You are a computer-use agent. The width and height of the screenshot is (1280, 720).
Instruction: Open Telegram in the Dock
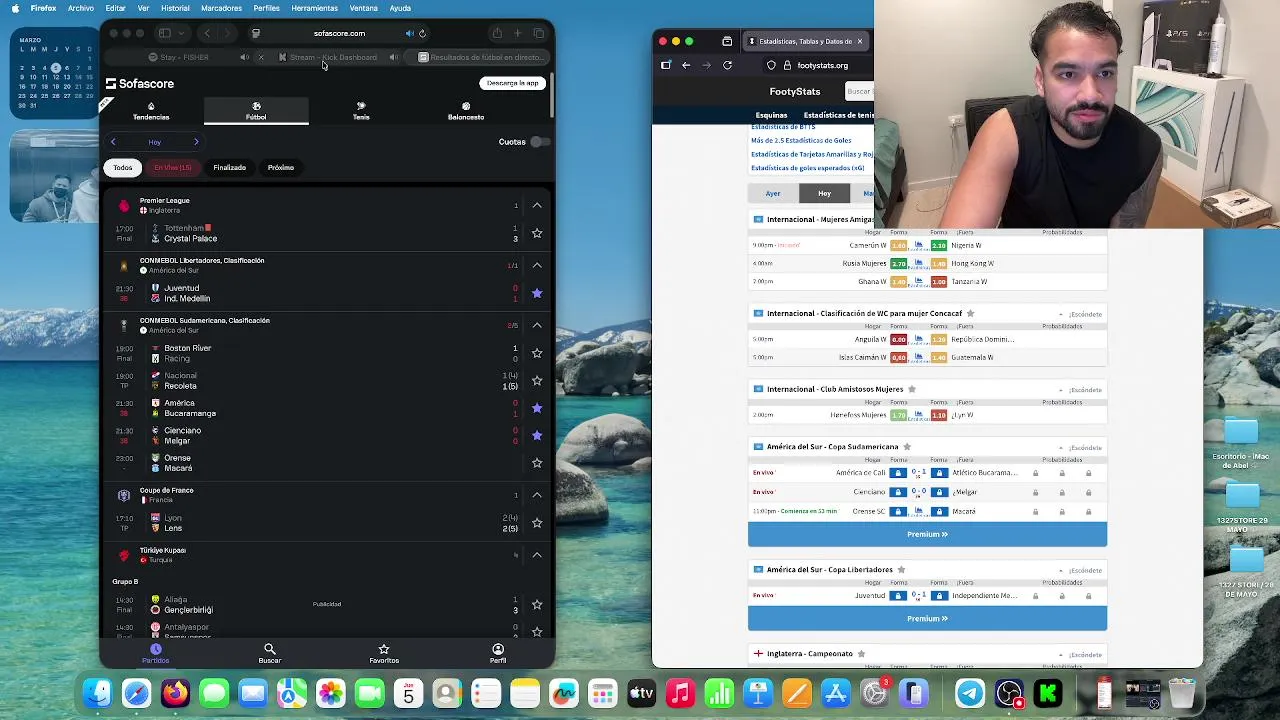pos(970,693)
